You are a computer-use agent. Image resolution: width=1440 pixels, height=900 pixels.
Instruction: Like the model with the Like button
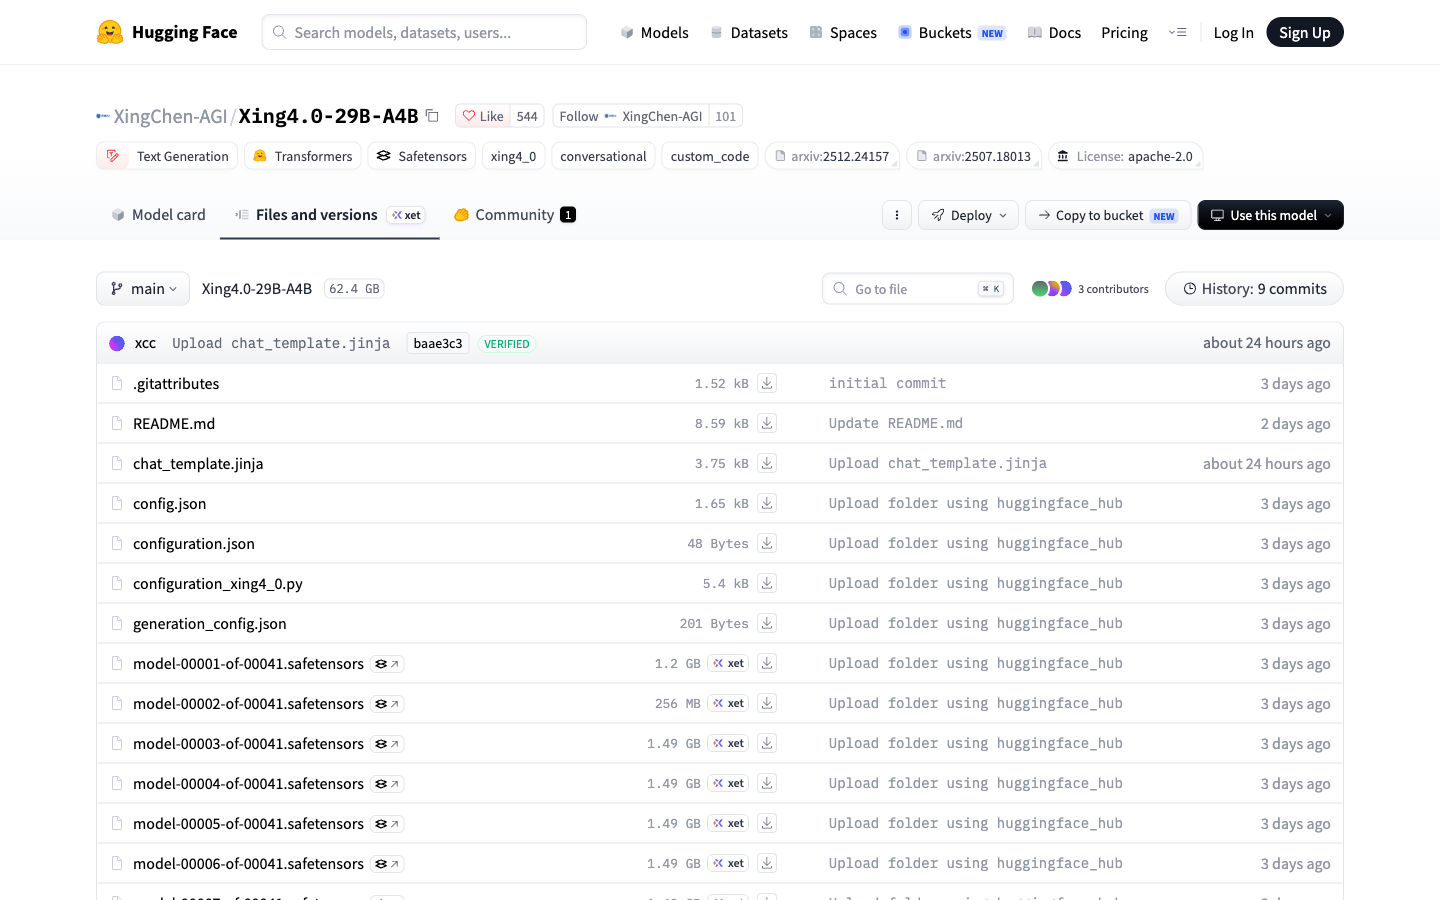pyautogui.click(x=483, y=116)
